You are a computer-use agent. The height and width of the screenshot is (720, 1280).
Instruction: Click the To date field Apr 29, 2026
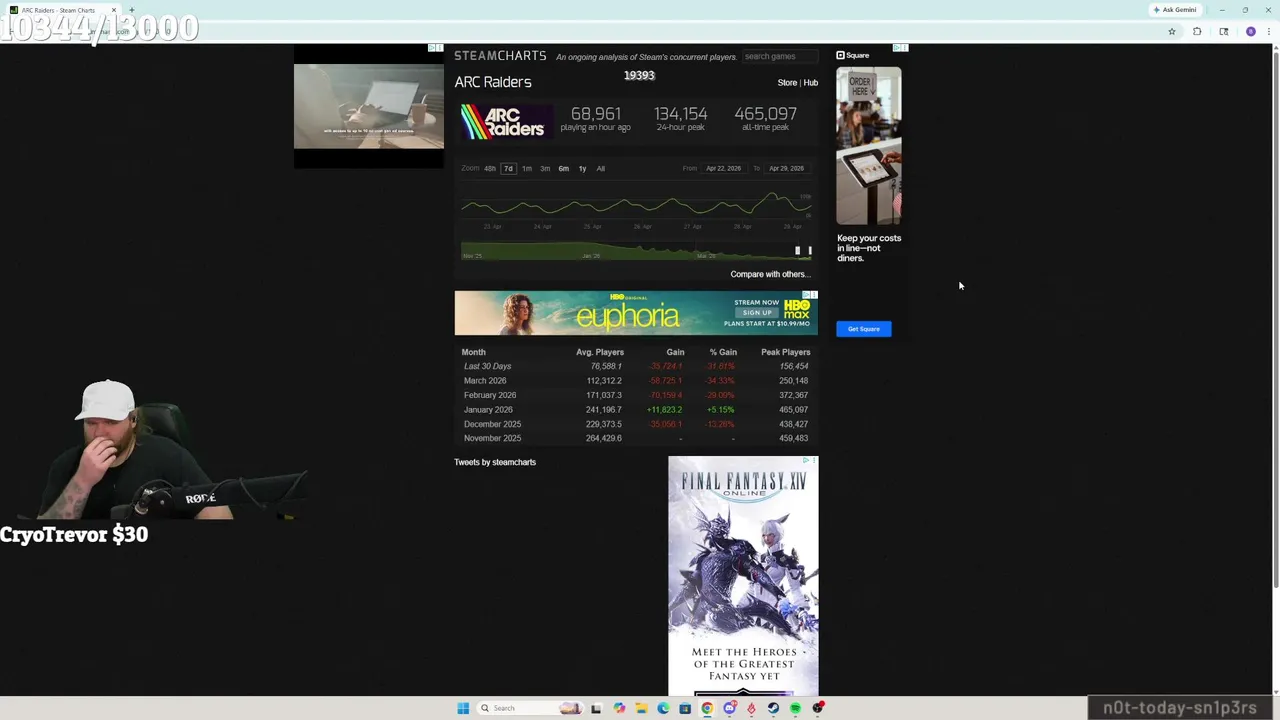click(x=786, y=168)
